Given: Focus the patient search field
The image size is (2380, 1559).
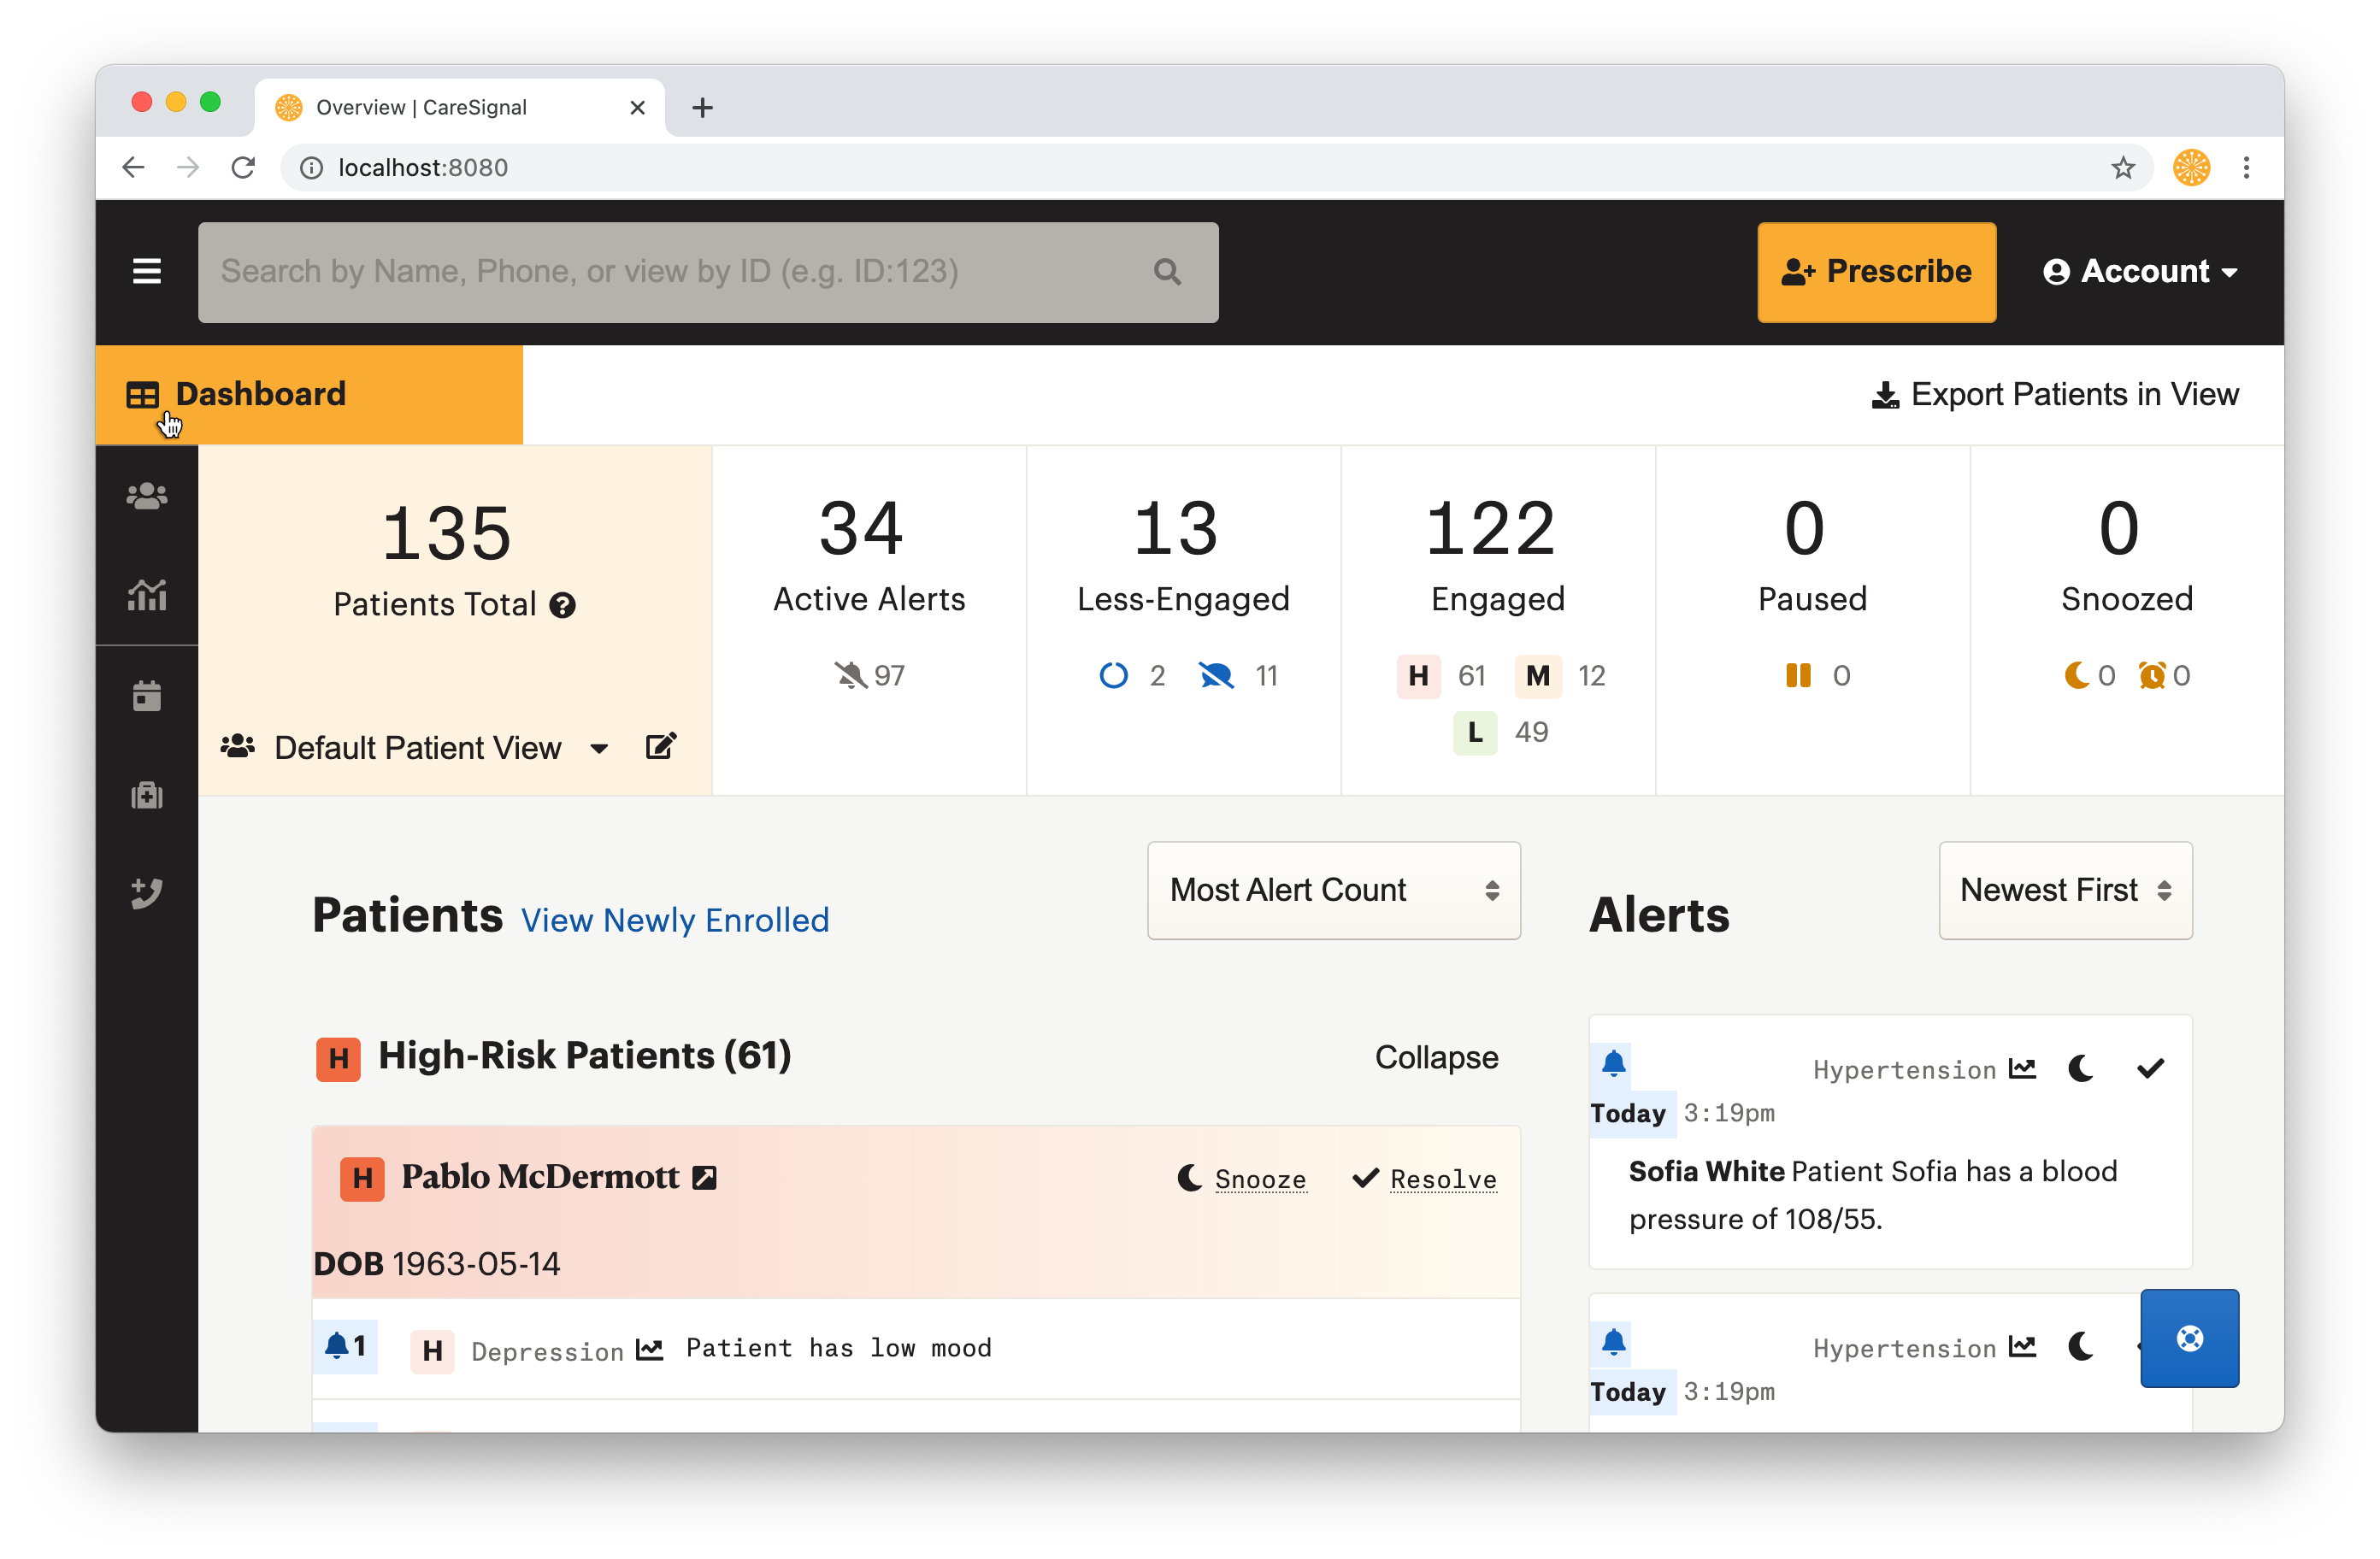Looking at the screenshot, I should pos(708,272).
